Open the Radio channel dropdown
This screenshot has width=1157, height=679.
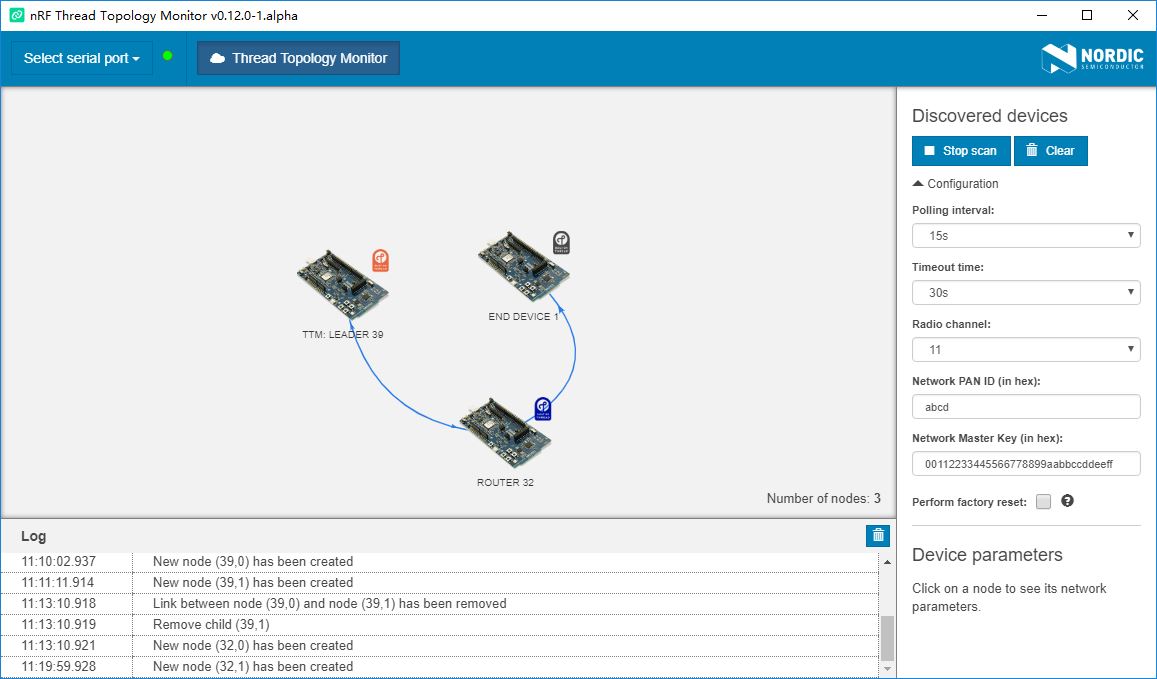(1026, 350)
